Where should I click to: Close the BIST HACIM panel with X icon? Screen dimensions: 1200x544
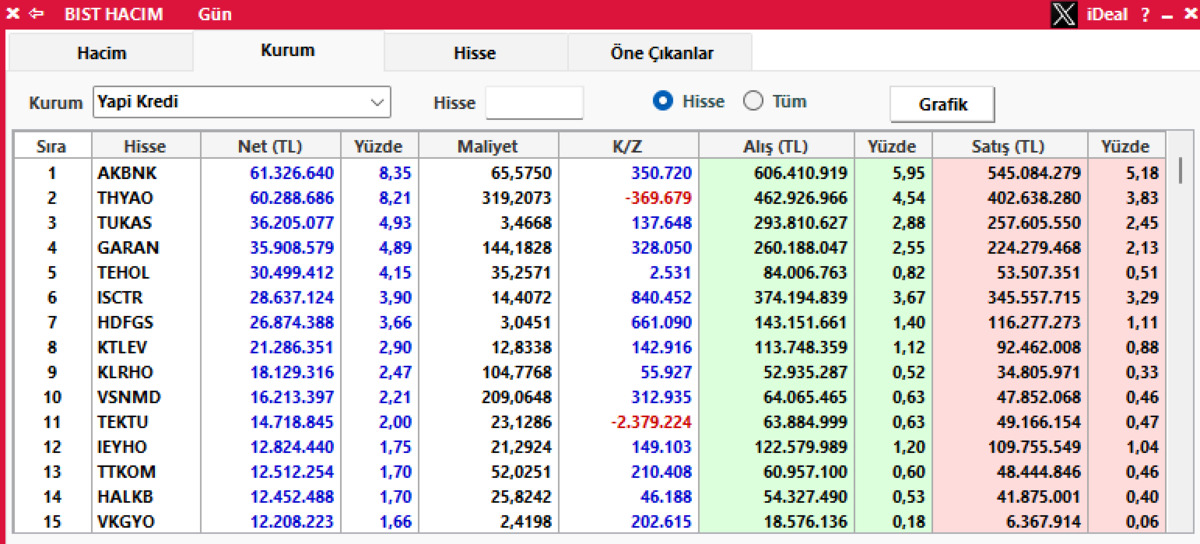[x=12, y=14]
